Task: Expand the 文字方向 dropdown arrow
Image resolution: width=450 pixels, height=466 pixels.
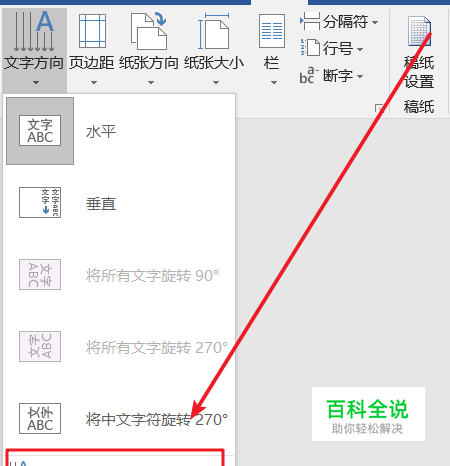Action: (x=36, y=82)
